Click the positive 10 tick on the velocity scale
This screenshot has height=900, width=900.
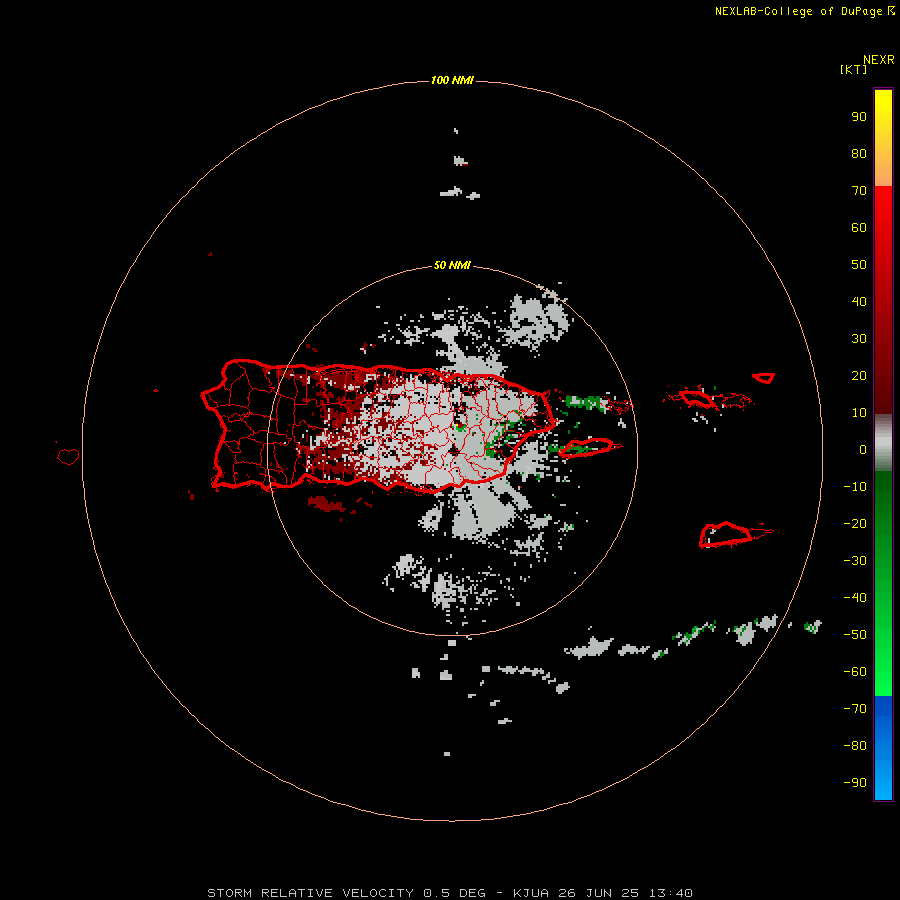point(859,413)
